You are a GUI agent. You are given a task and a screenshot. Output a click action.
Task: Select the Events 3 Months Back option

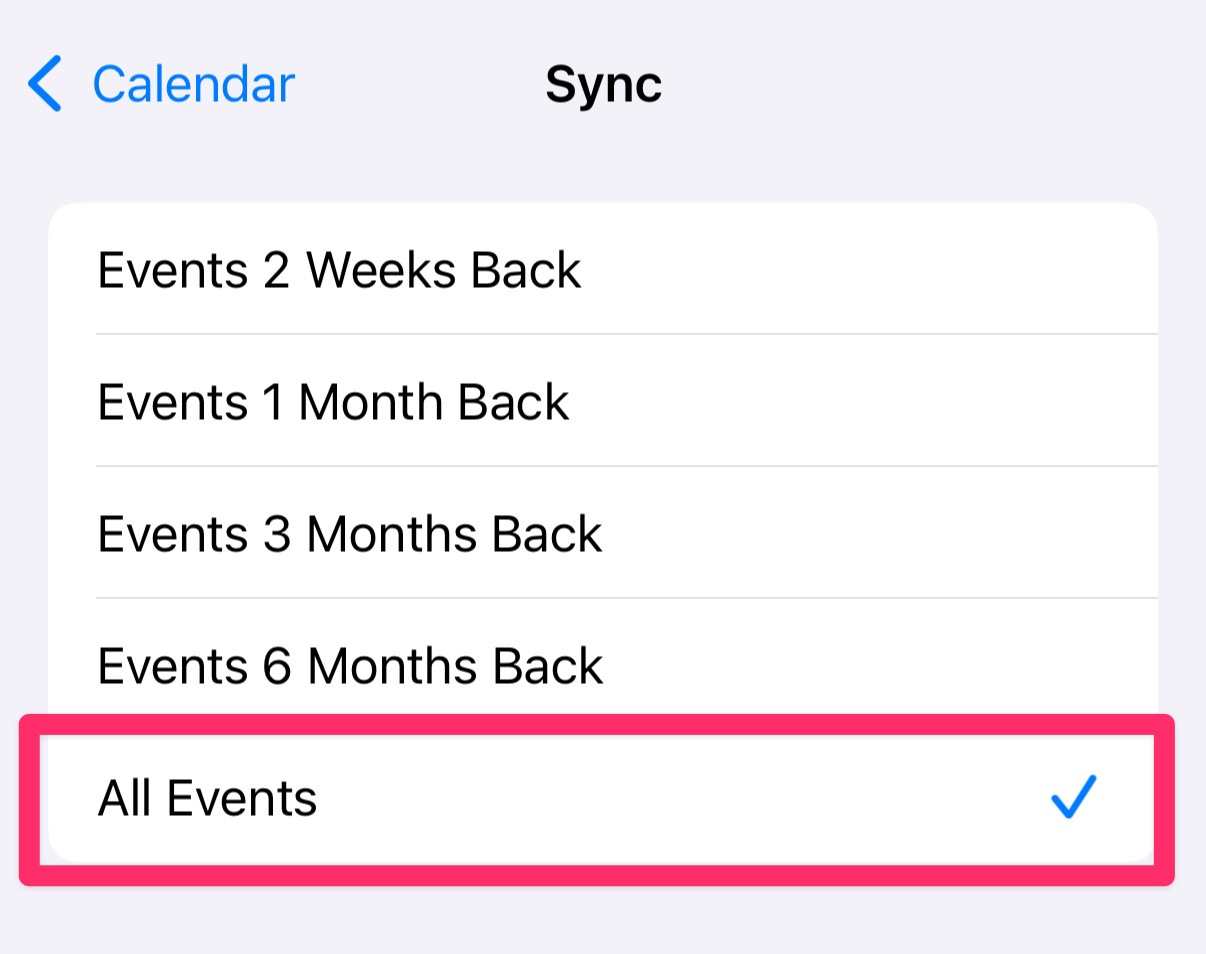pyautogui.click(x=350, y=534)
